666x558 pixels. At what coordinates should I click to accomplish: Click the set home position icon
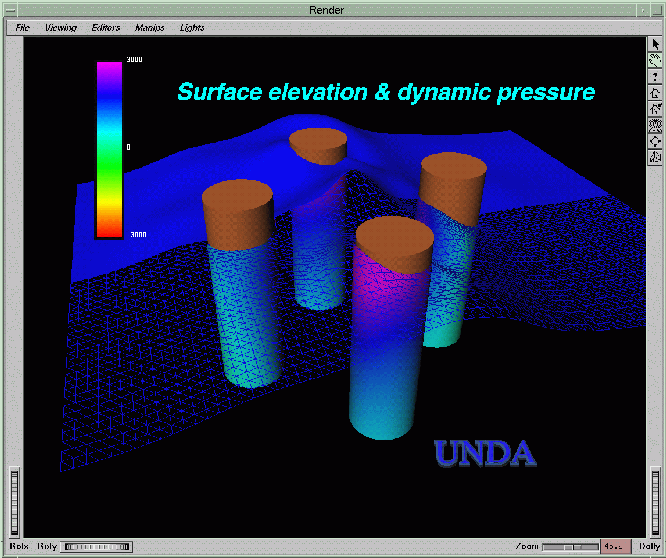coord(656,109)
